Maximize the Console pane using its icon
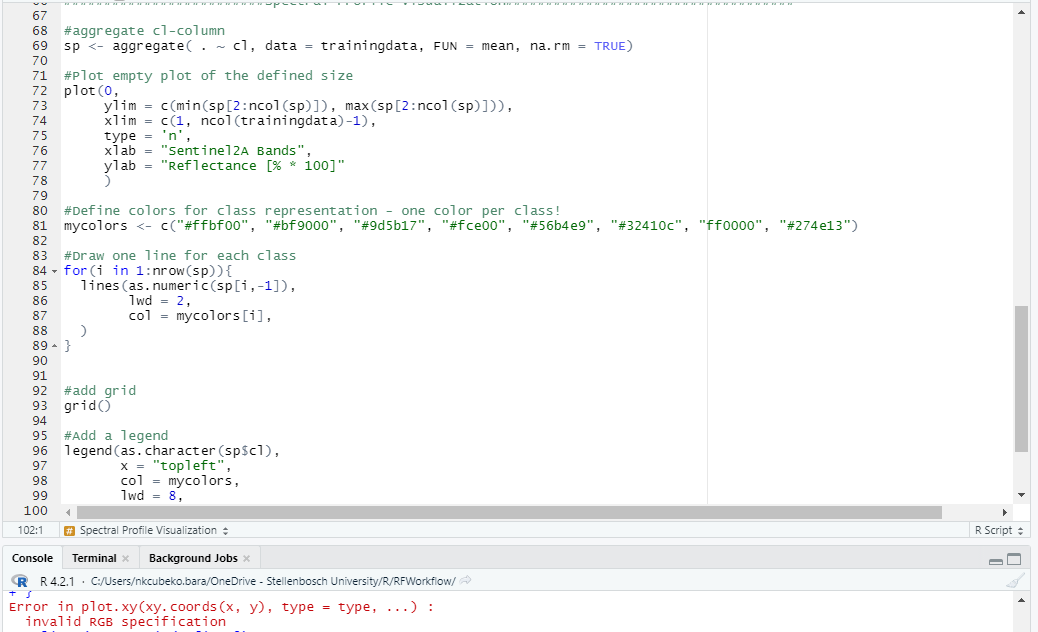 click(1014, 559)
